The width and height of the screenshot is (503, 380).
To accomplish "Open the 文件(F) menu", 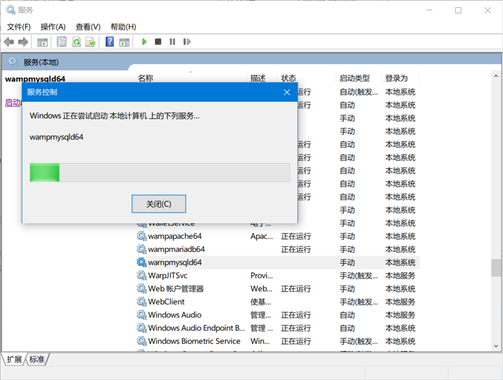I will click(19, 27).
